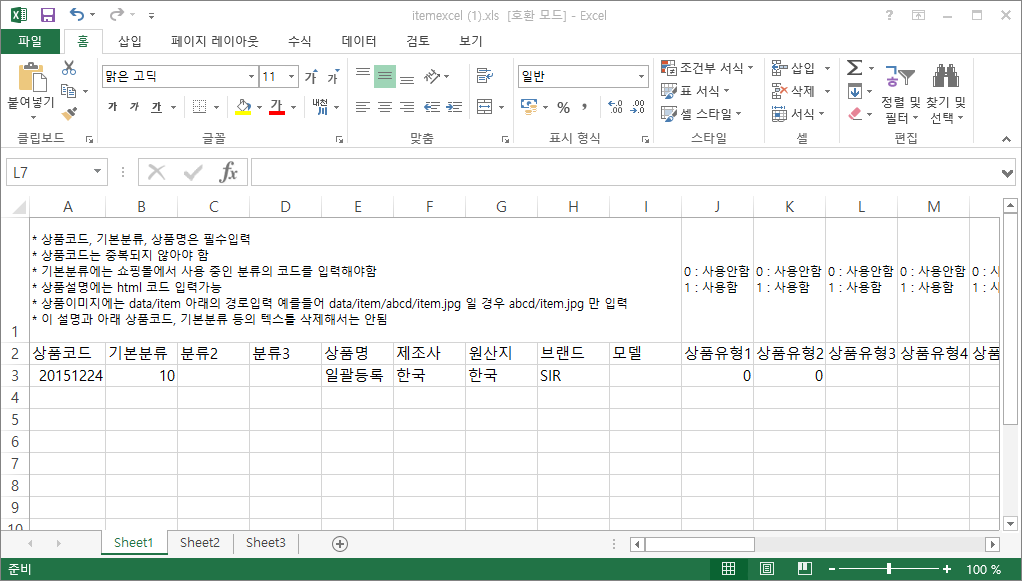This screenshot has width=1022, height=581.
Task: Copy the selection to clipboard
Action: tap(68, 91)
